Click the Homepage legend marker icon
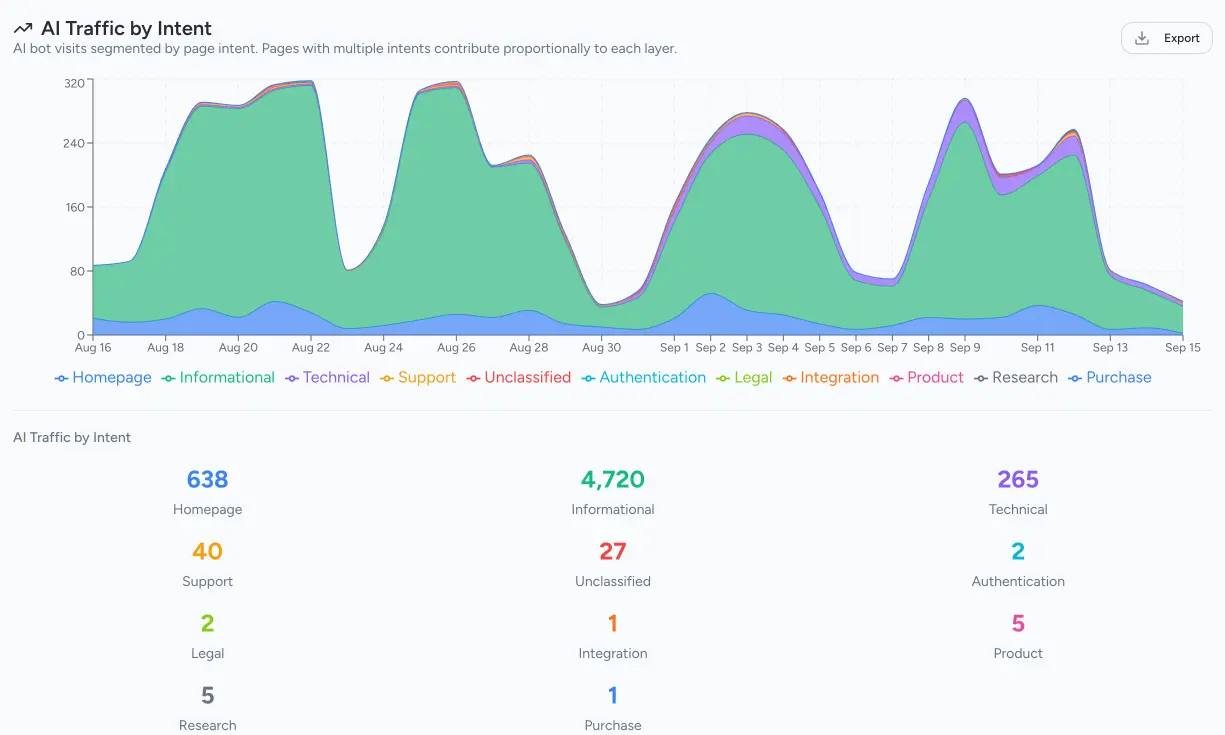Screen dimensions: 1225x735 tap(60, 377)
